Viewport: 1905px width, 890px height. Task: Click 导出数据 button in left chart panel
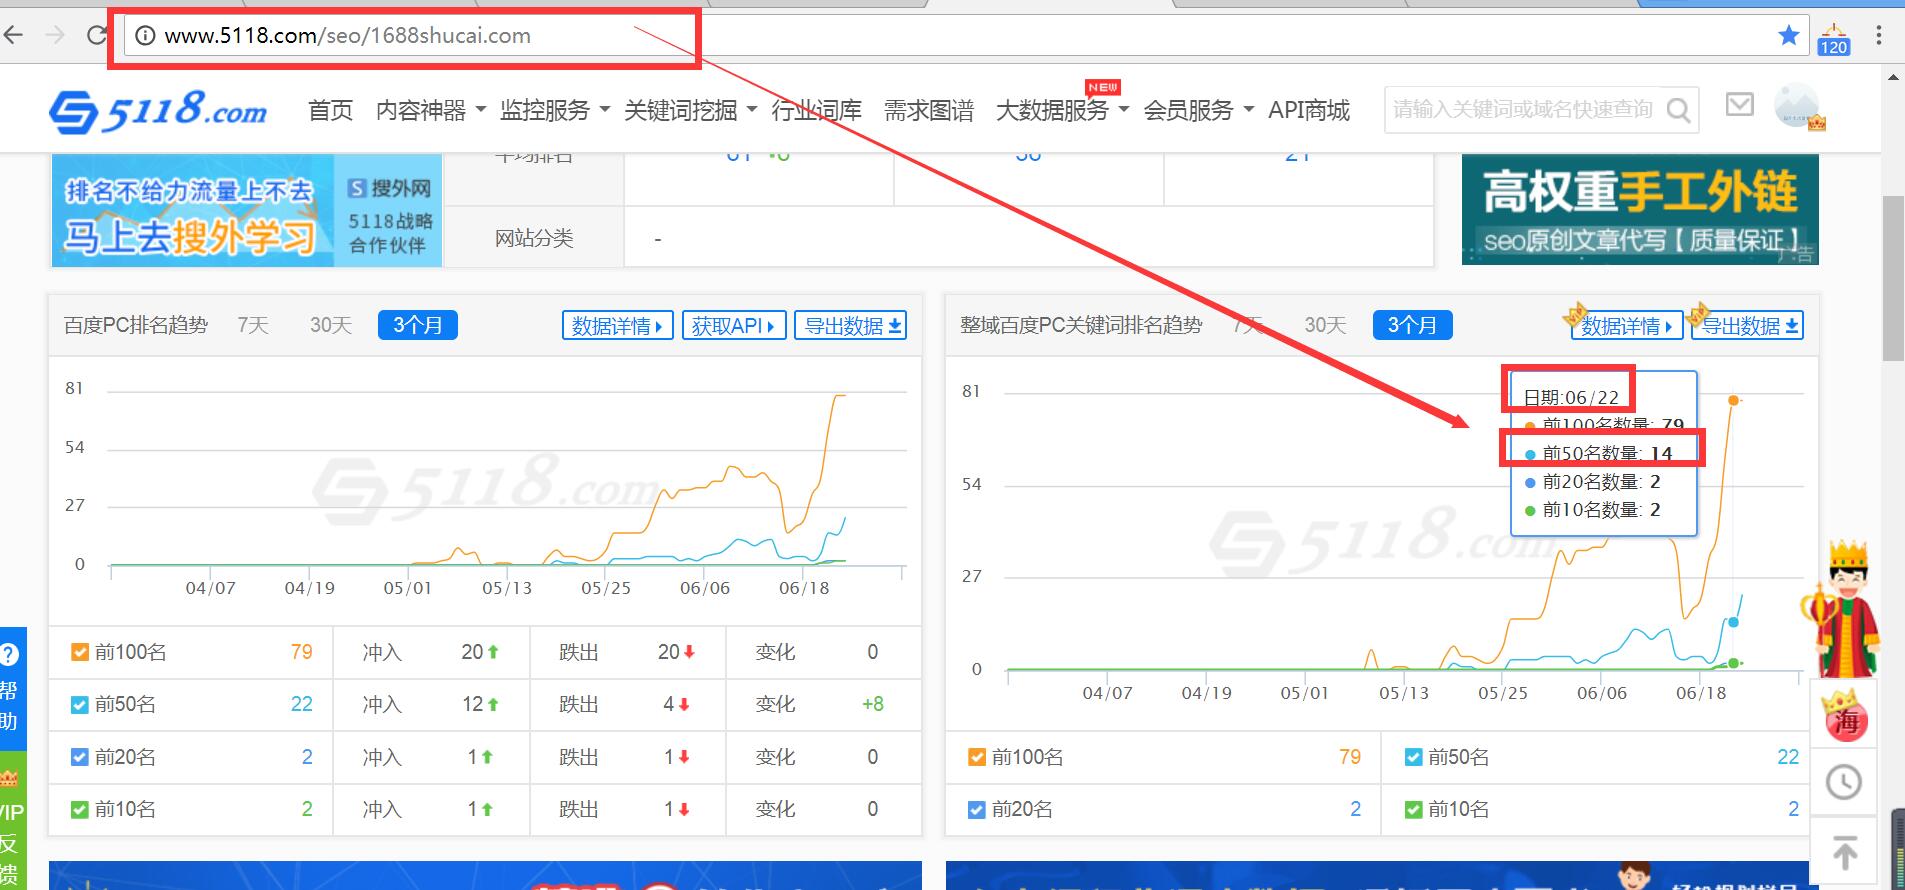coord(850,326)
